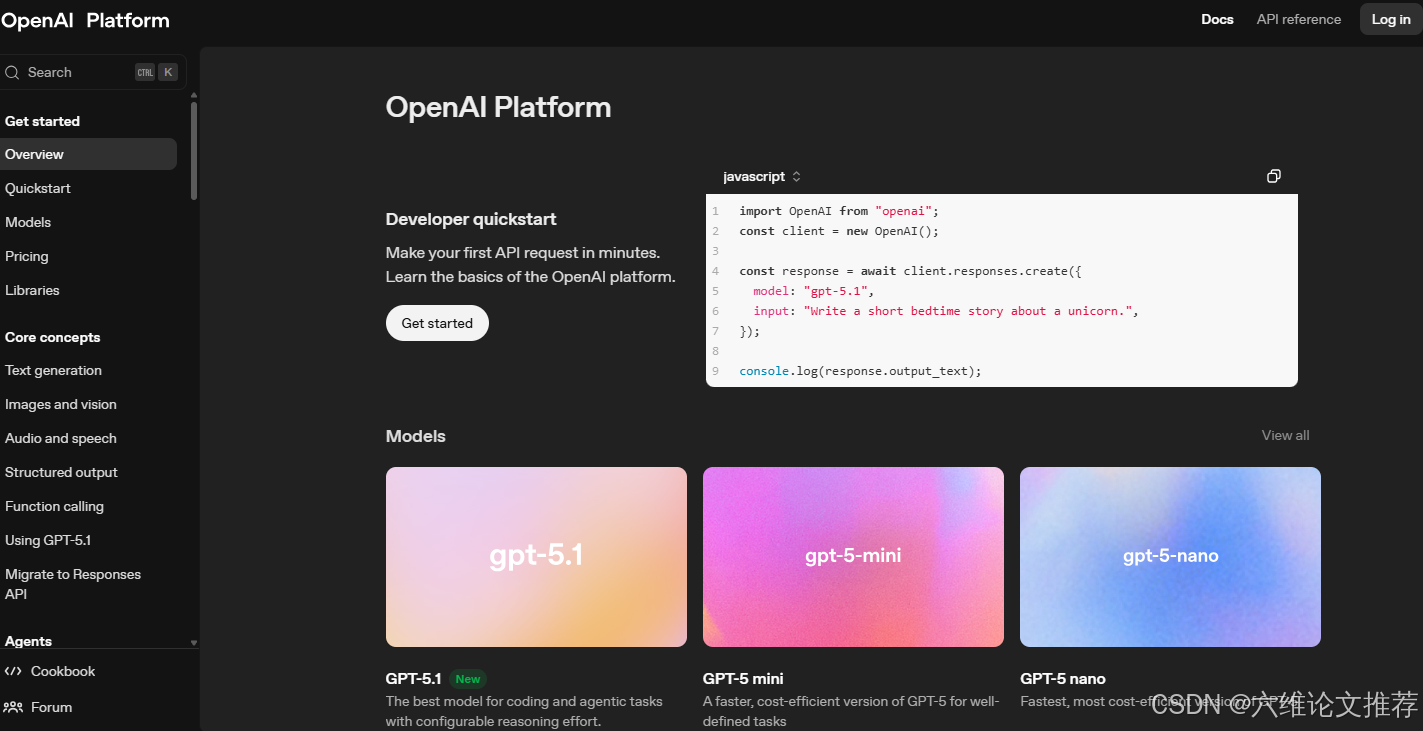Open the Pricing sidebar item
This screenshot has width=1423, height=731.
26,256
